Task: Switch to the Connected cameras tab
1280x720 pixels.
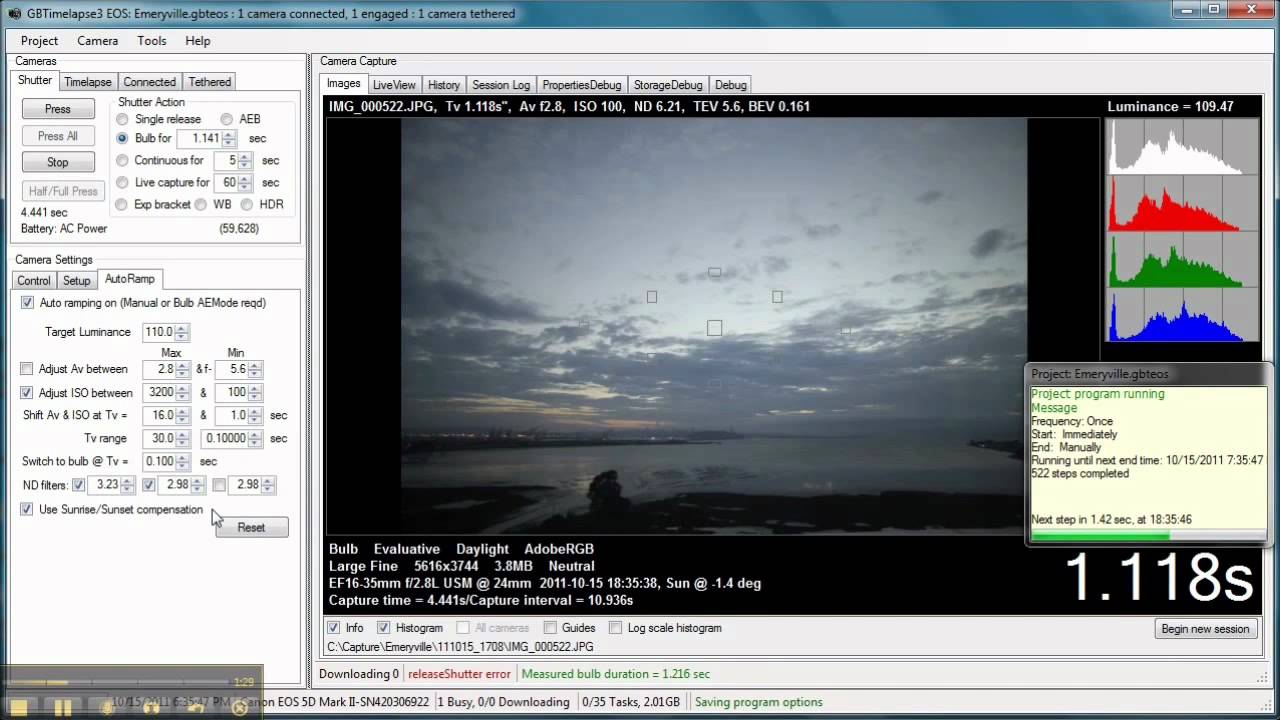Action: click(150, 82)
